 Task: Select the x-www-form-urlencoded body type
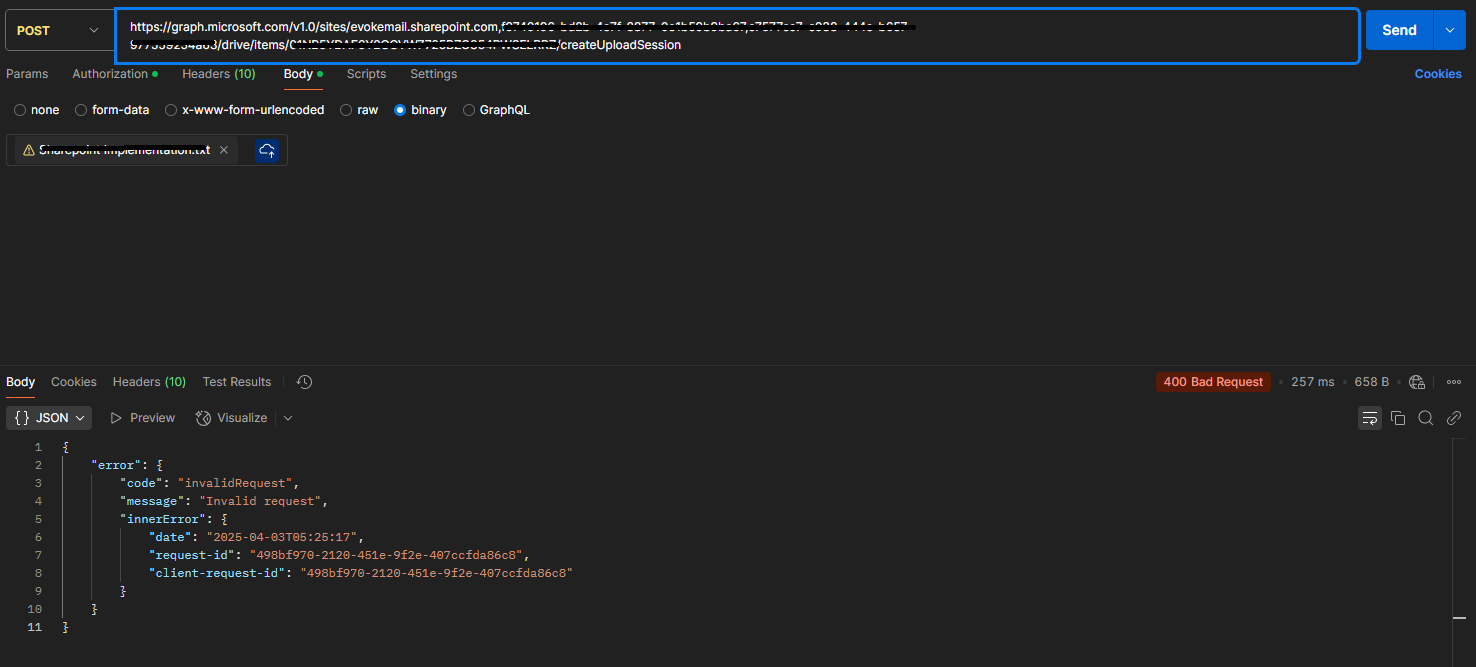(245, 110)
